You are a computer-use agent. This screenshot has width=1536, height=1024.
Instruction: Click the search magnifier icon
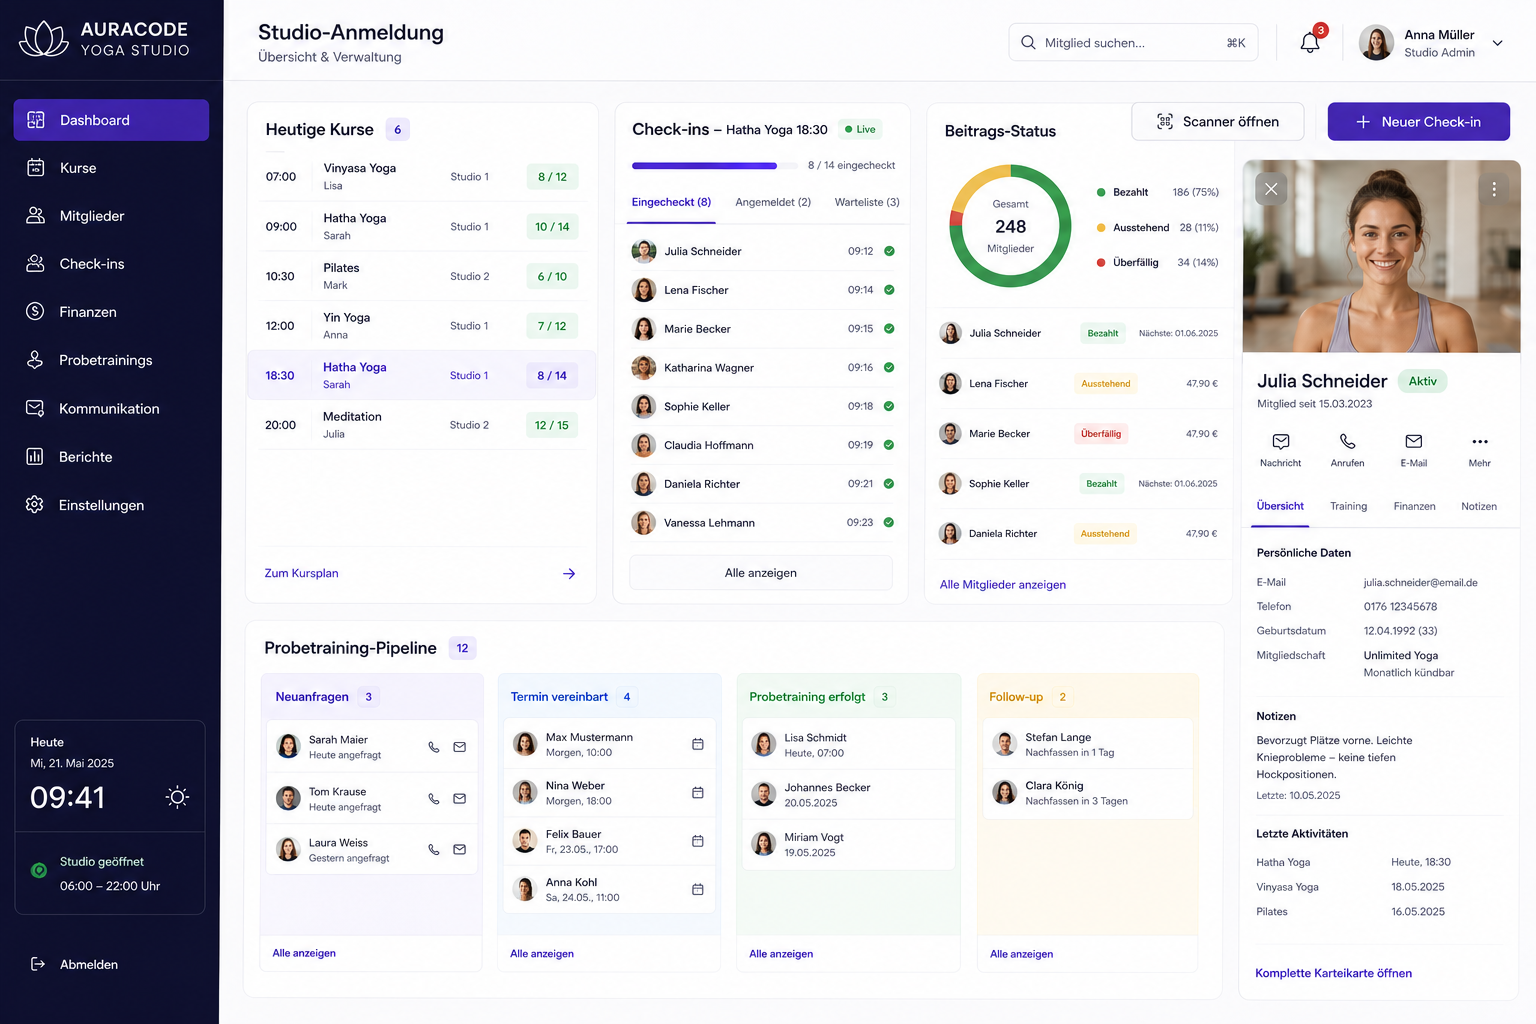1028,43
